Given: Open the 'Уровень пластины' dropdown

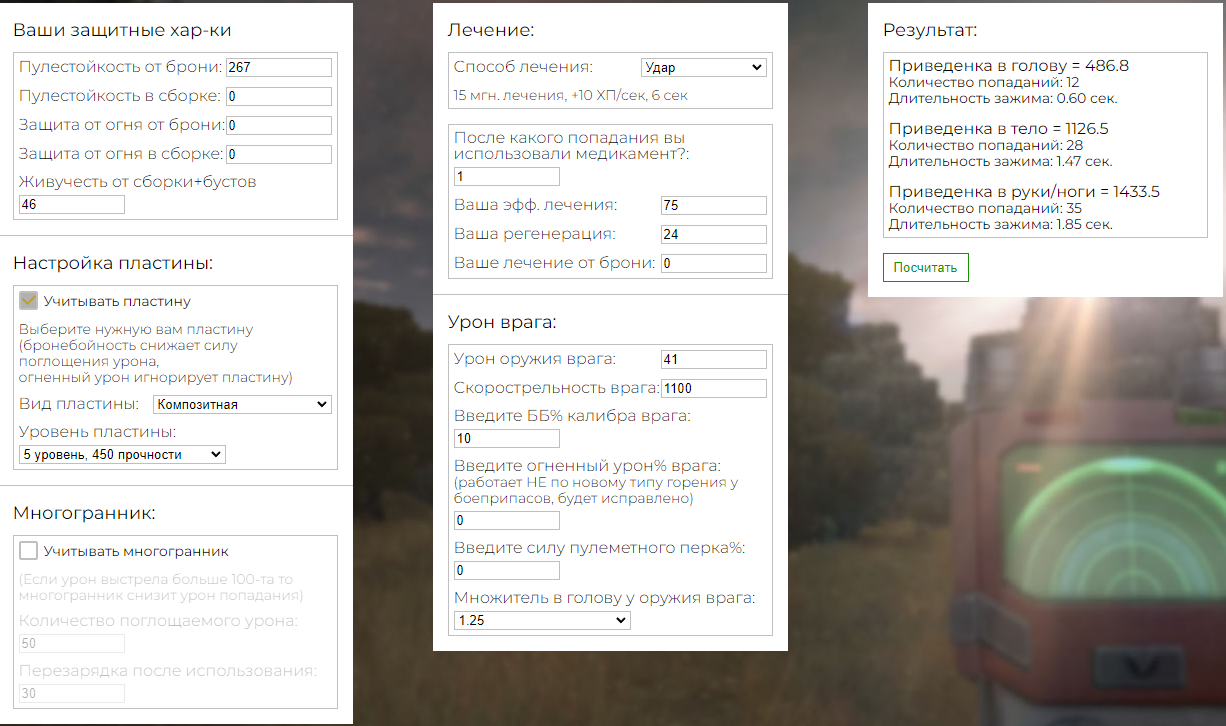Looking at the screenshot, I should coord(123,454).
